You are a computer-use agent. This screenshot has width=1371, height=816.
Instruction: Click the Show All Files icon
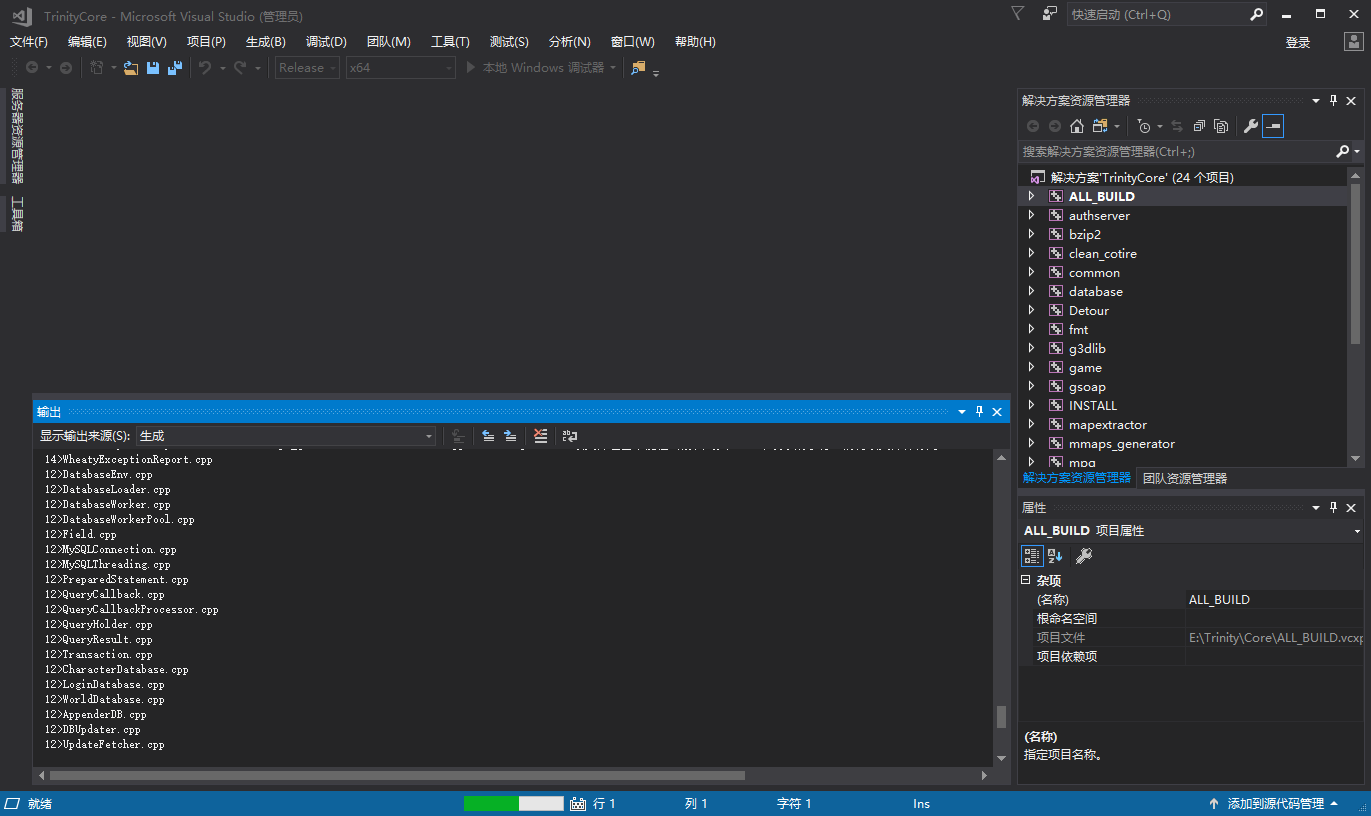(1221, 126)
